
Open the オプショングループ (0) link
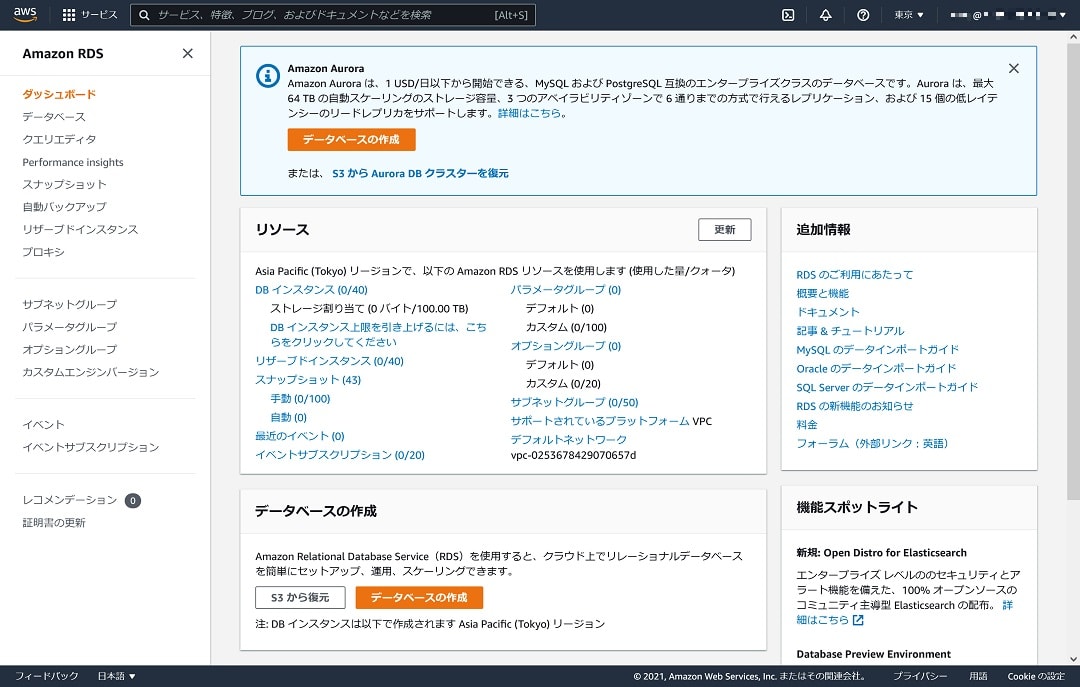565,346
